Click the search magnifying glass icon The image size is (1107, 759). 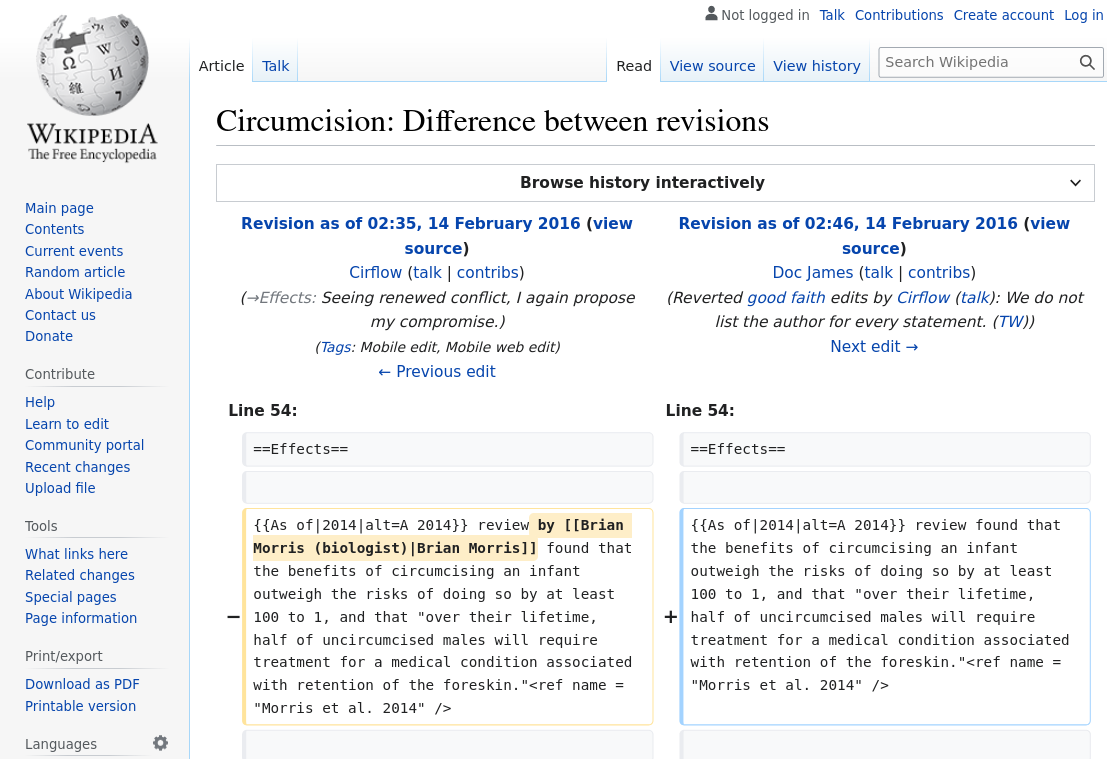point(1087,62)
